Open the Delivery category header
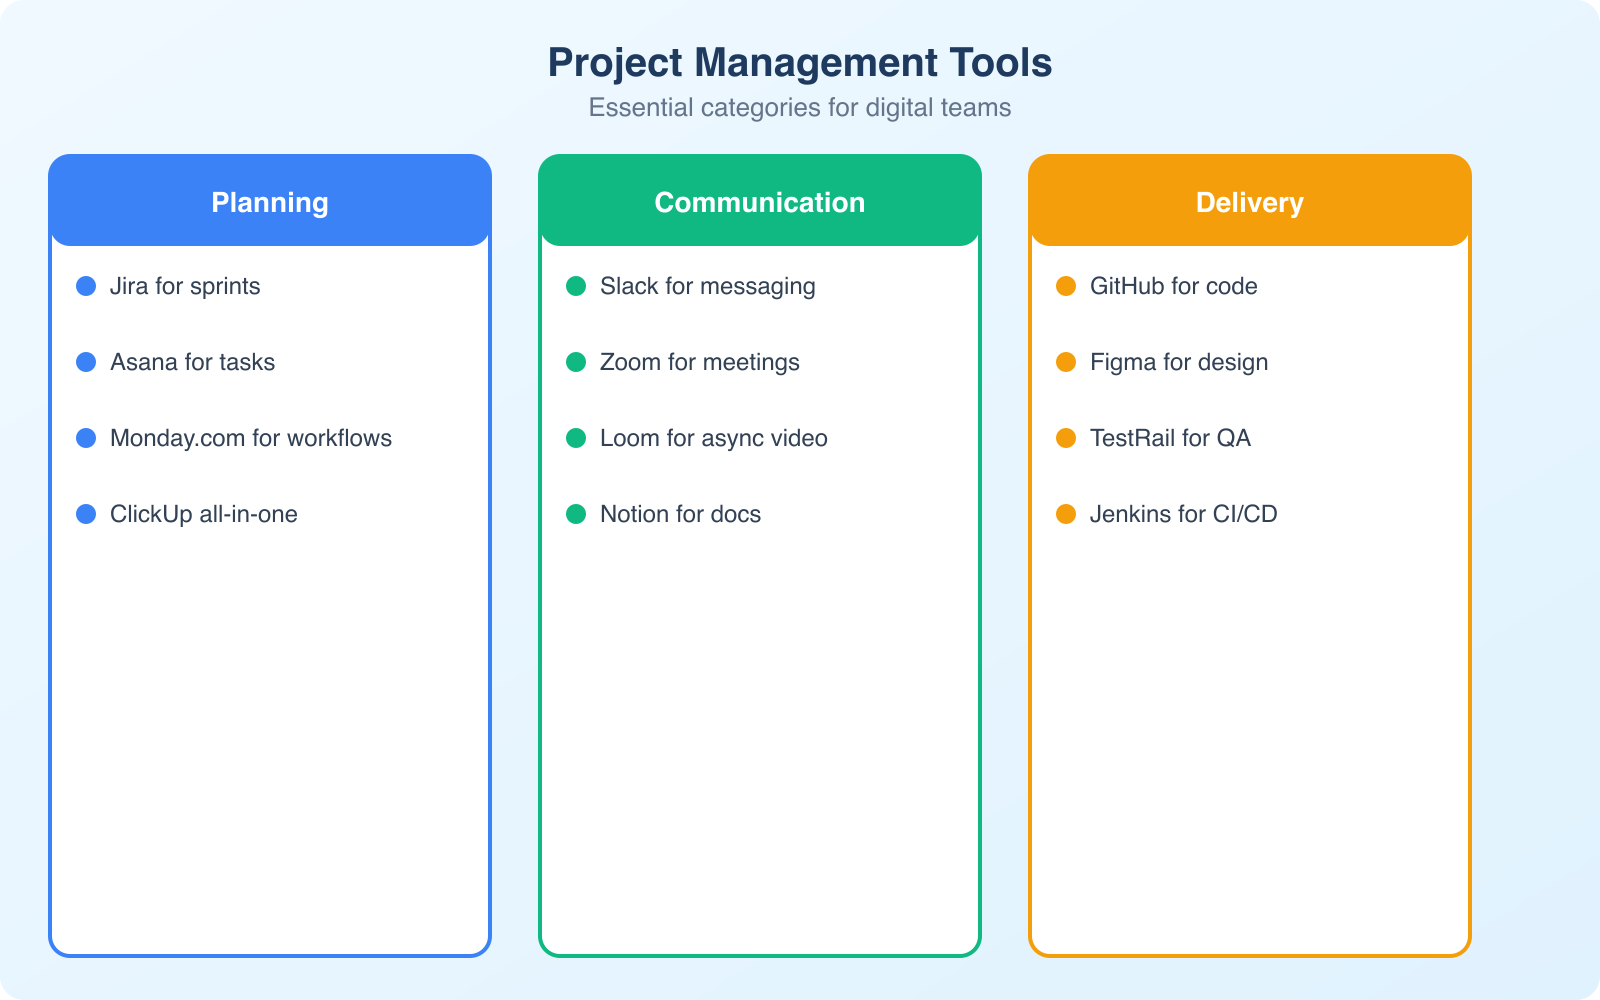This screenshot has width=1600, height=1000. point(1250,202)
